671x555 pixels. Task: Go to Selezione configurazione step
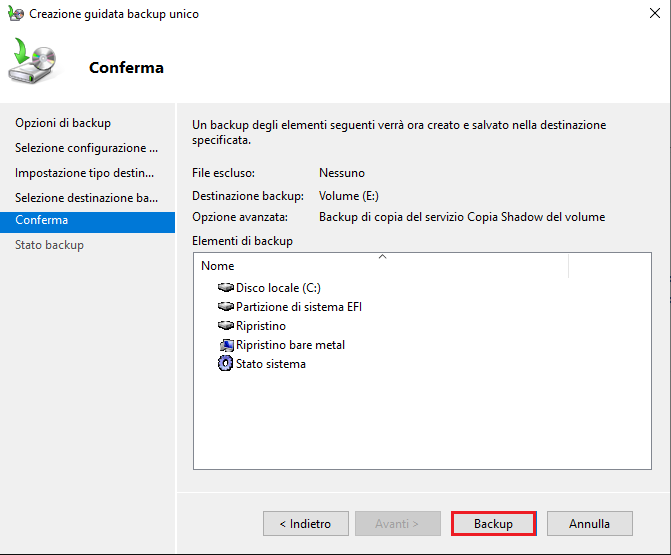pos(86,148)
